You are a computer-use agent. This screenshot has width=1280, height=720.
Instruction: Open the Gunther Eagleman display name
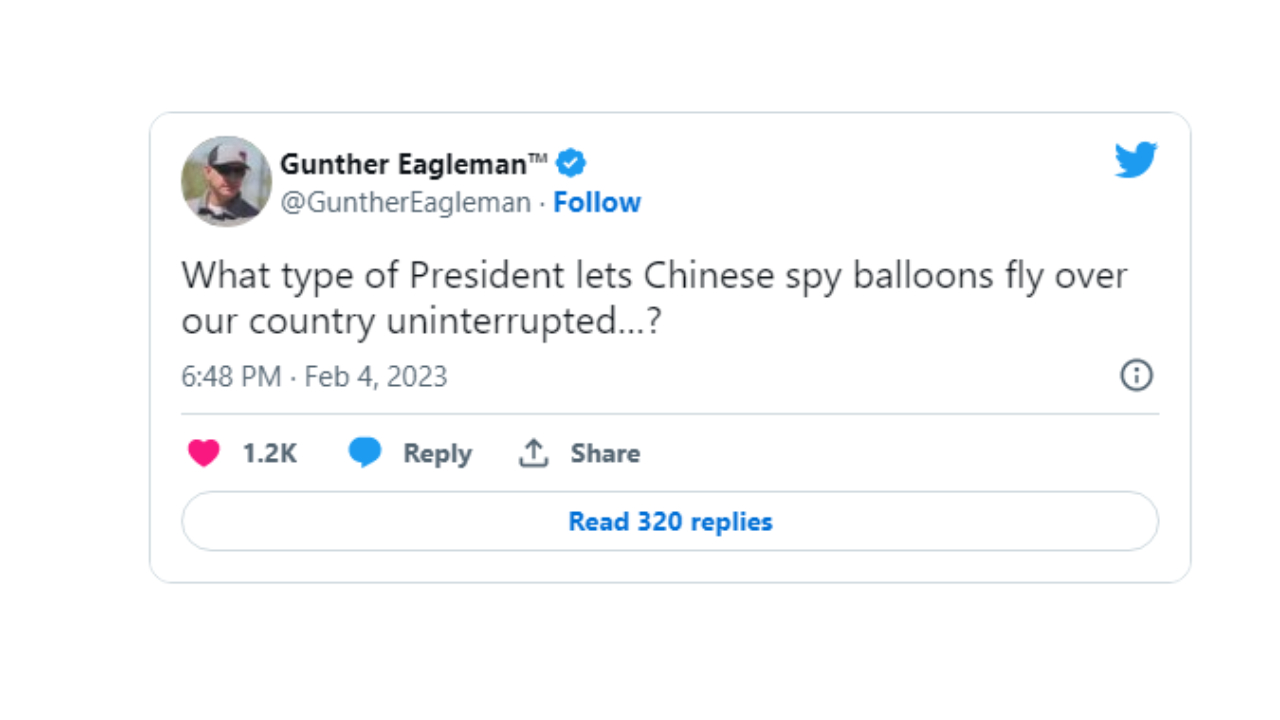pos(403,163)
